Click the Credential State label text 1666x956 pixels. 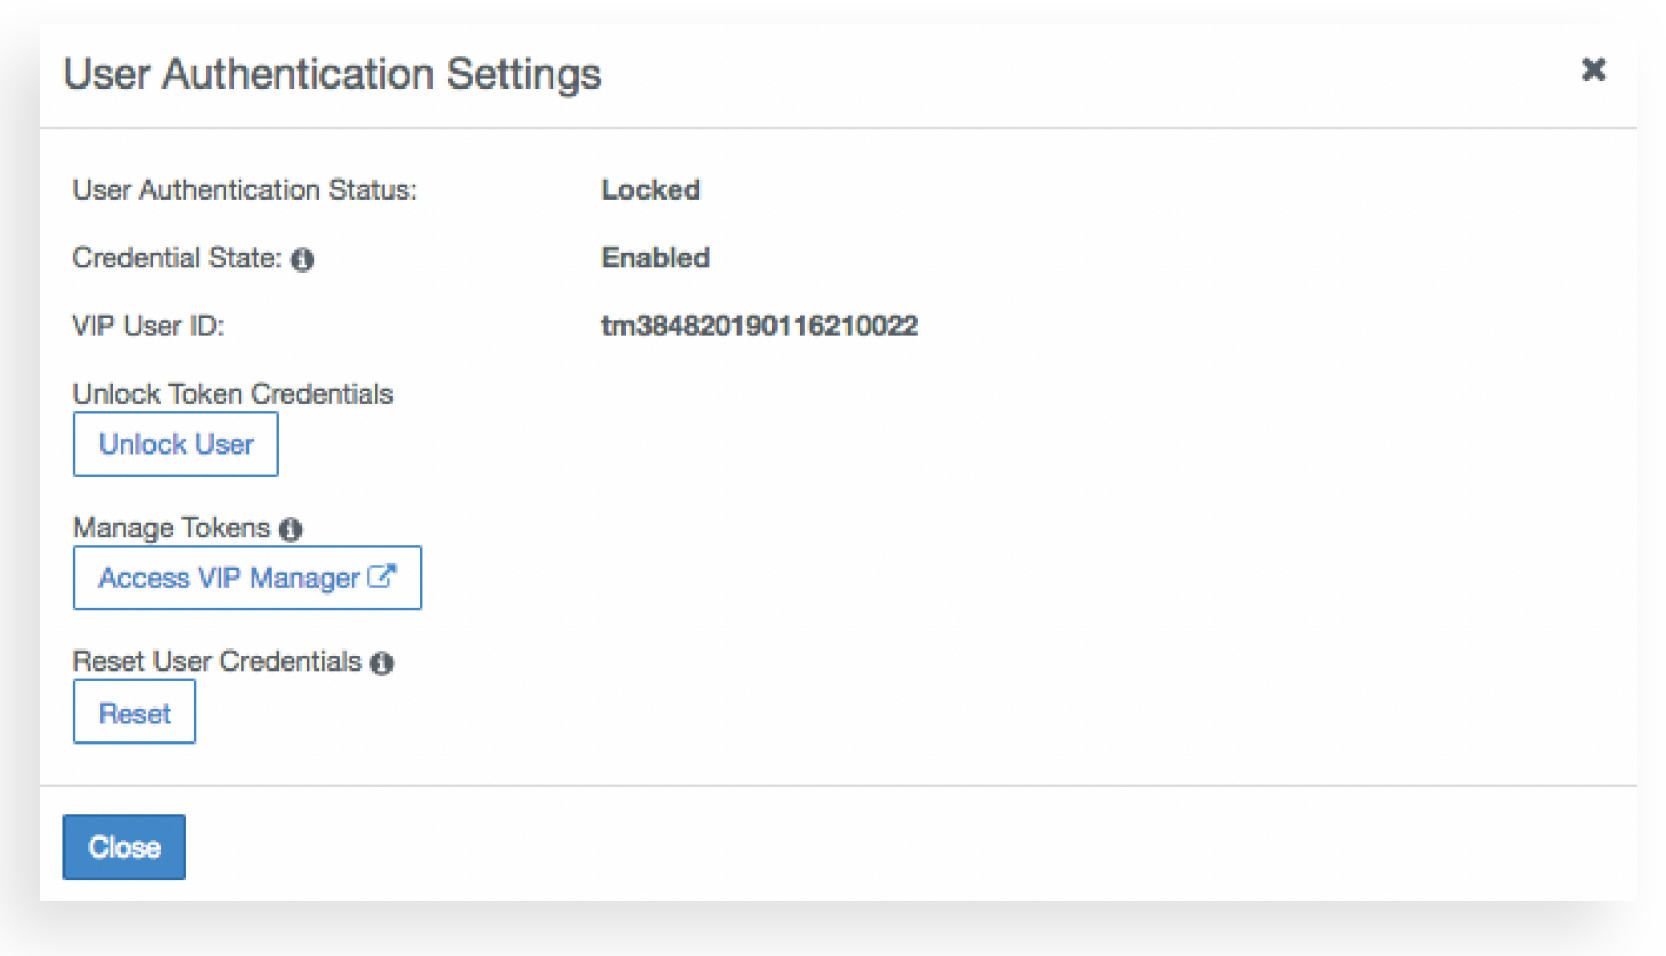[x=176, y=258]
